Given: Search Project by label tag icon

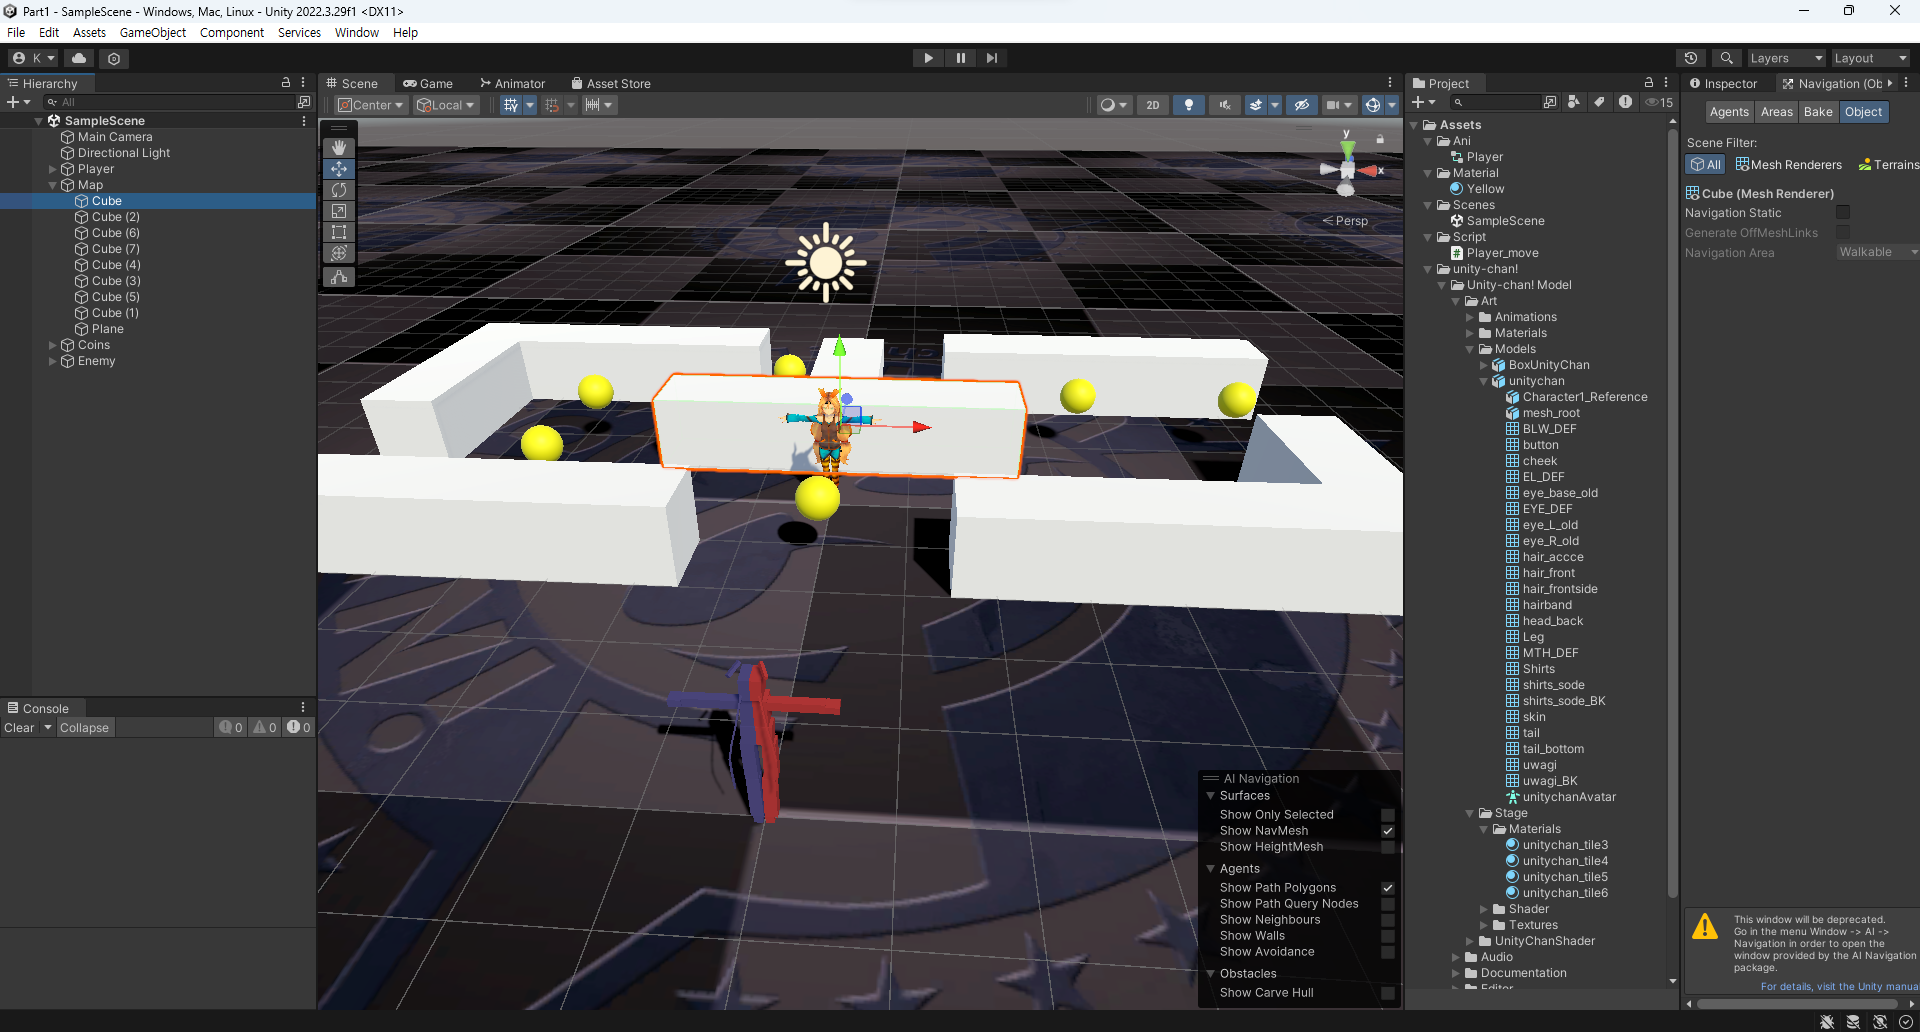Looking at the screenshot, I should coord(1599,102).
